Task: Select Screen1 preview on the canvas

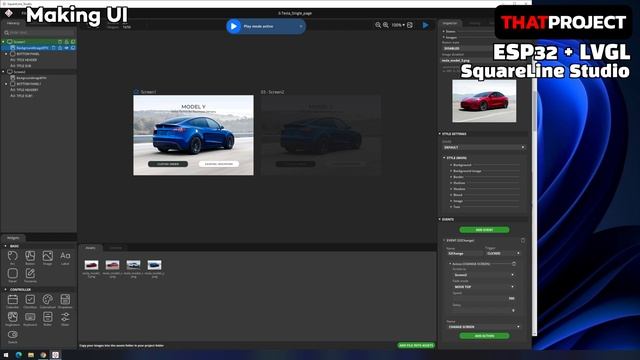Action: coord(193,135)
